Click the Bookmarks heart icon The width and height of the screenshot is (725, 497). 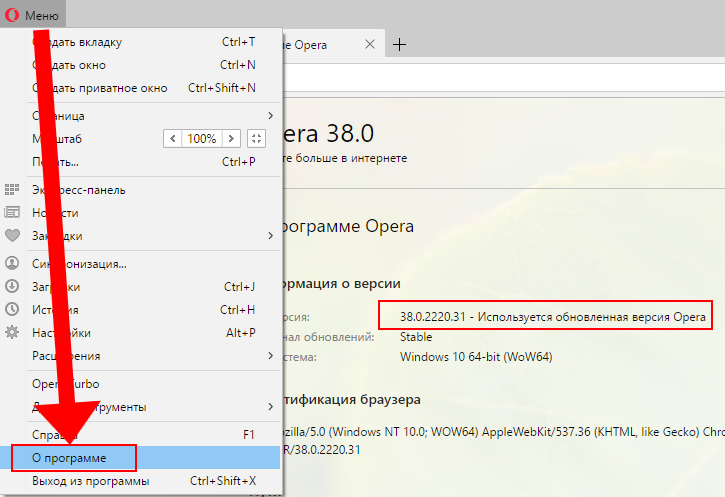[13, 236]
